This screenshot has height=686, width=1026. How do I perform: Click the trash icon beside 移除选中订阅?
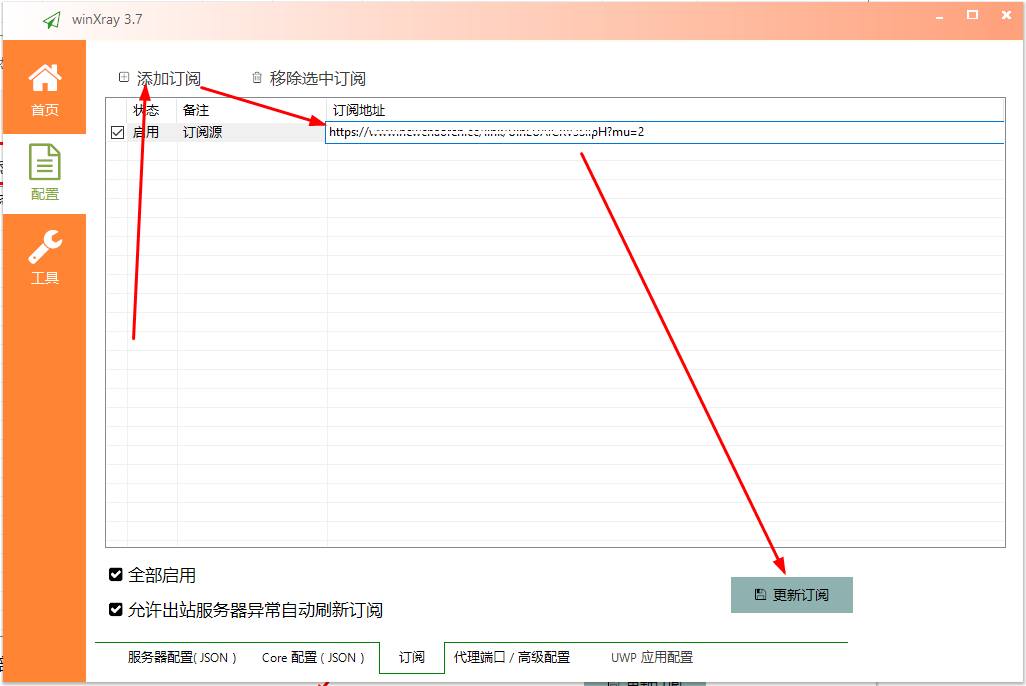[257, 77]
